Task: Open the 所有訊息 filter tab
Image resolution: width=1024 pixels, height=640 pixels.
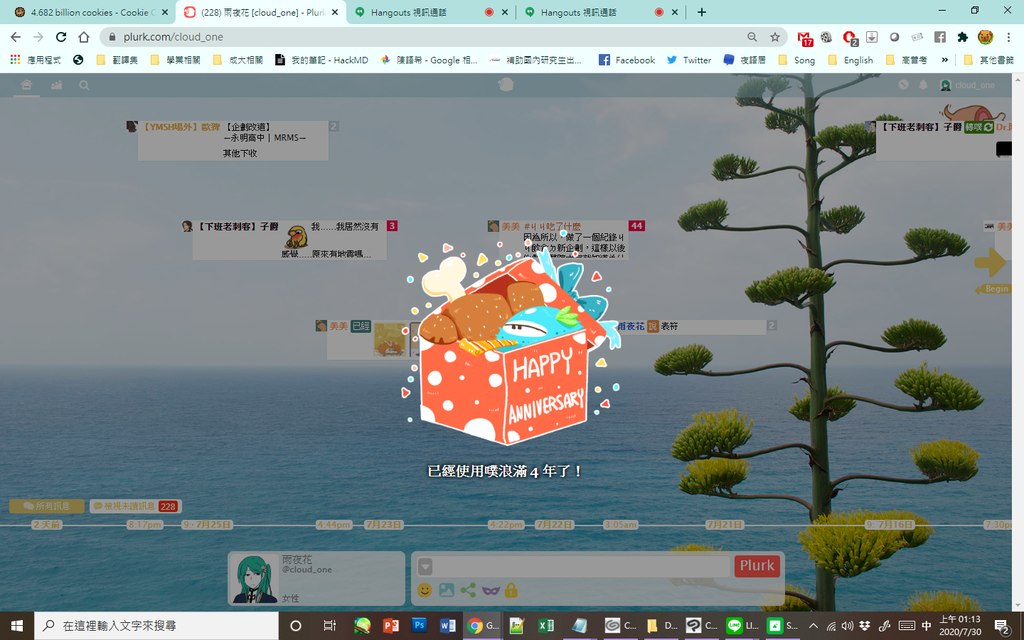Action: coord(47,506)
